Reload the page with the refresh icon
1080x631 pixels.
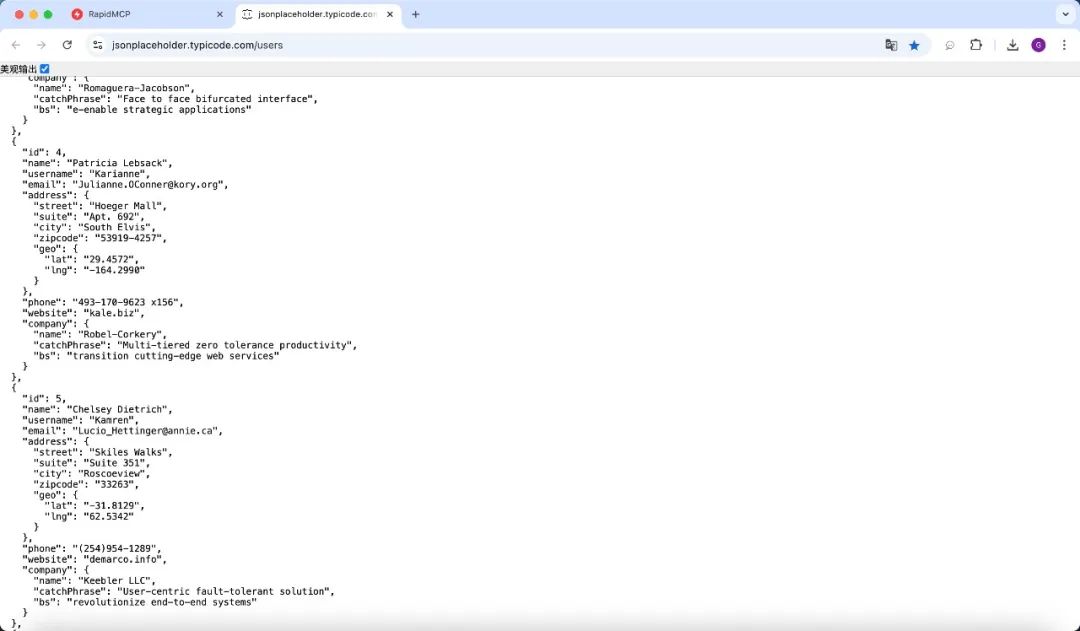(67, 45)
